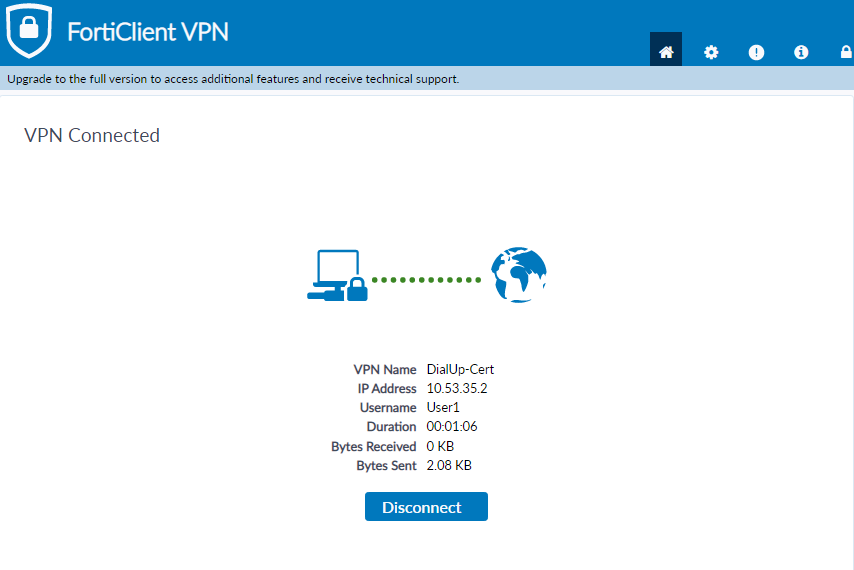The width and height of the screenshot is (854, 570).
Task: Click the Bytes Sent 2.08 KB value
Action: coord(449,466)
